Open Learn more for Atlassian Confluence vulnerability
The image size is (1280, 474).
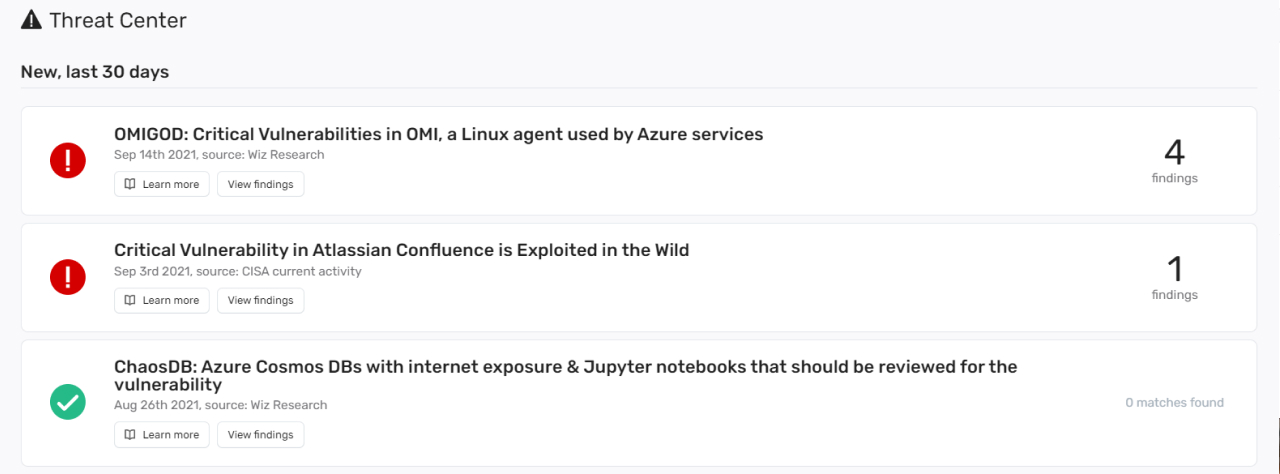162,300
